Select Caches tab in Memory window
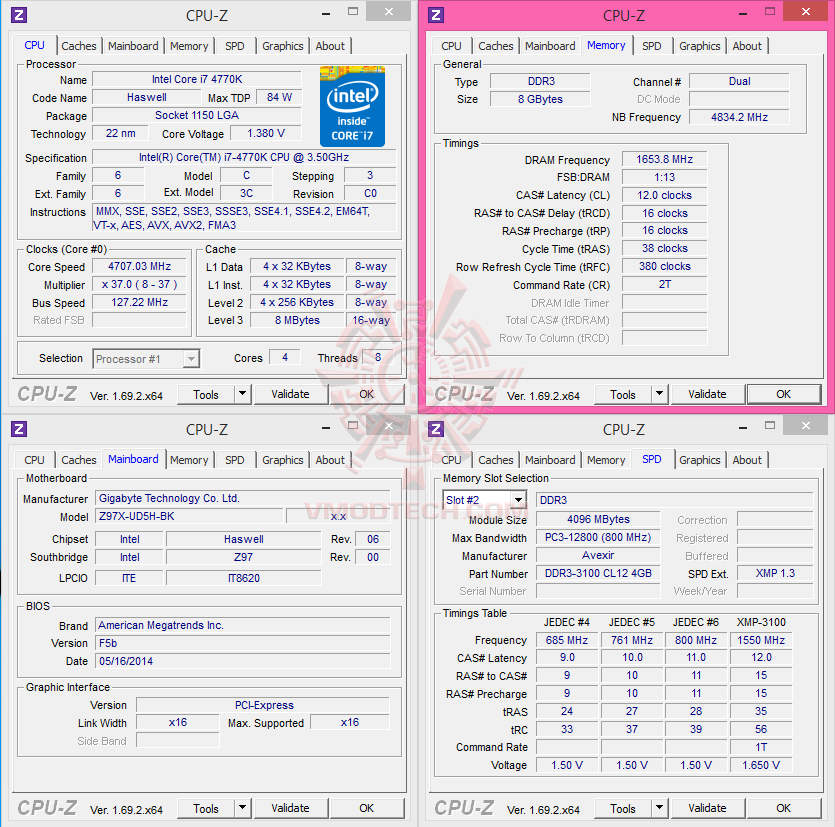 pyautogui.click(x=496, y=46)
